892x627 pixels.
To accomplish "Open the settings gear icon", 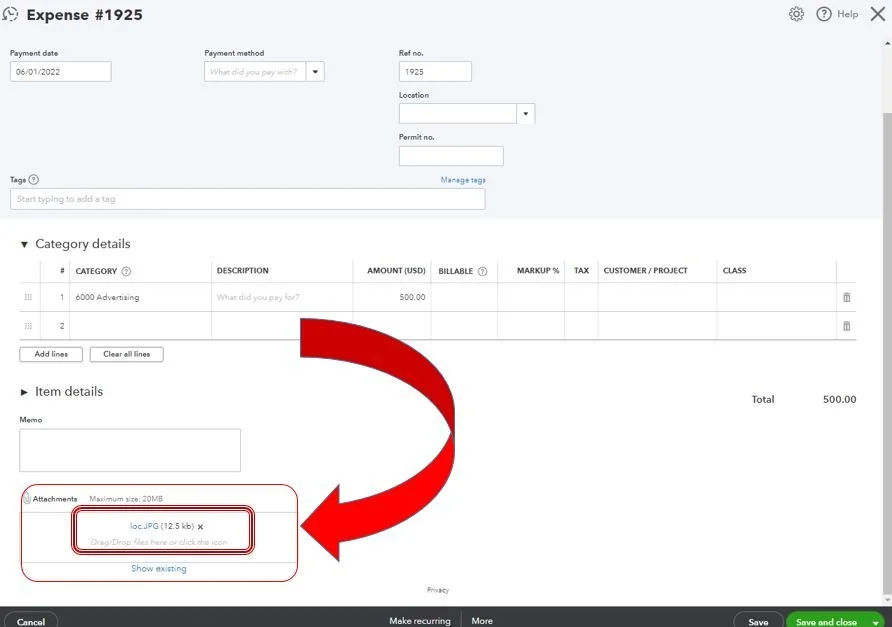I will 795,13.
